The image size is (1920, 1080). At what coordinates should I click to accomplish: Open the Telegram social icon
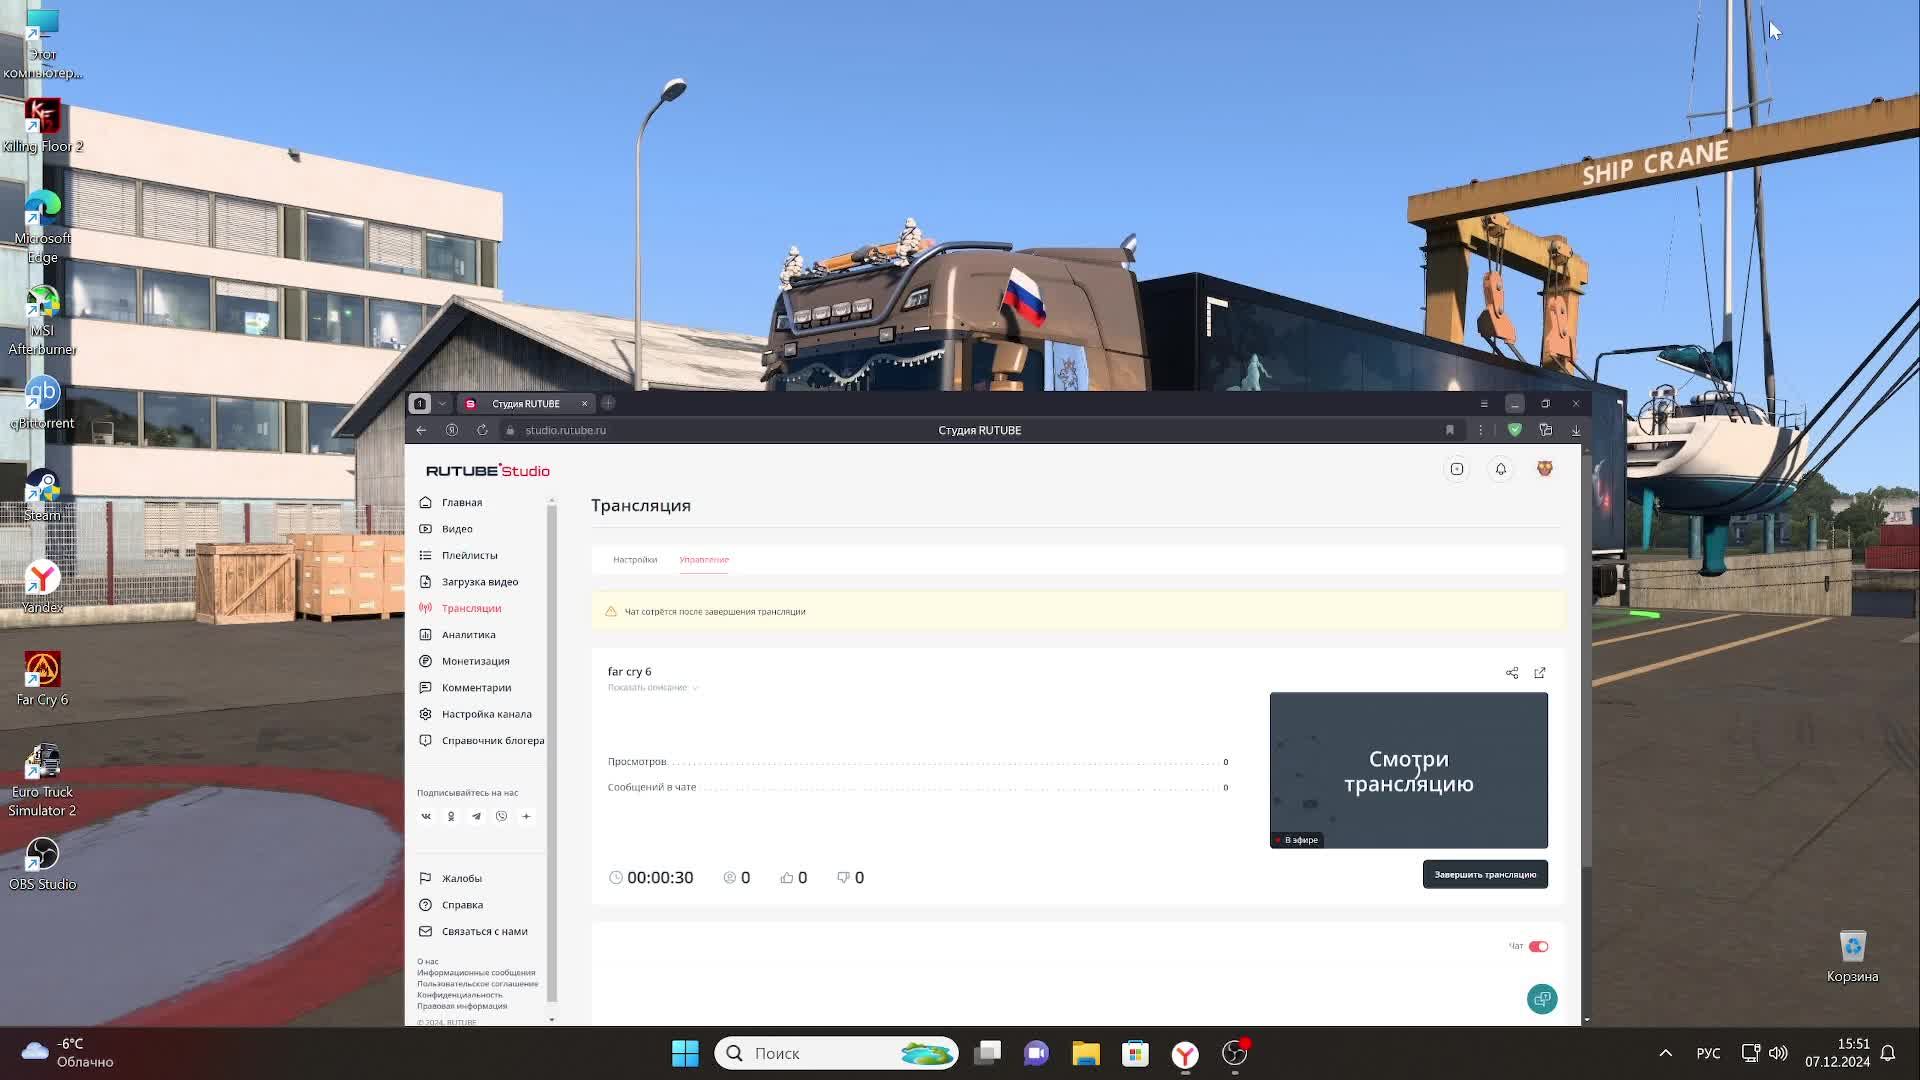pos(476,816)
